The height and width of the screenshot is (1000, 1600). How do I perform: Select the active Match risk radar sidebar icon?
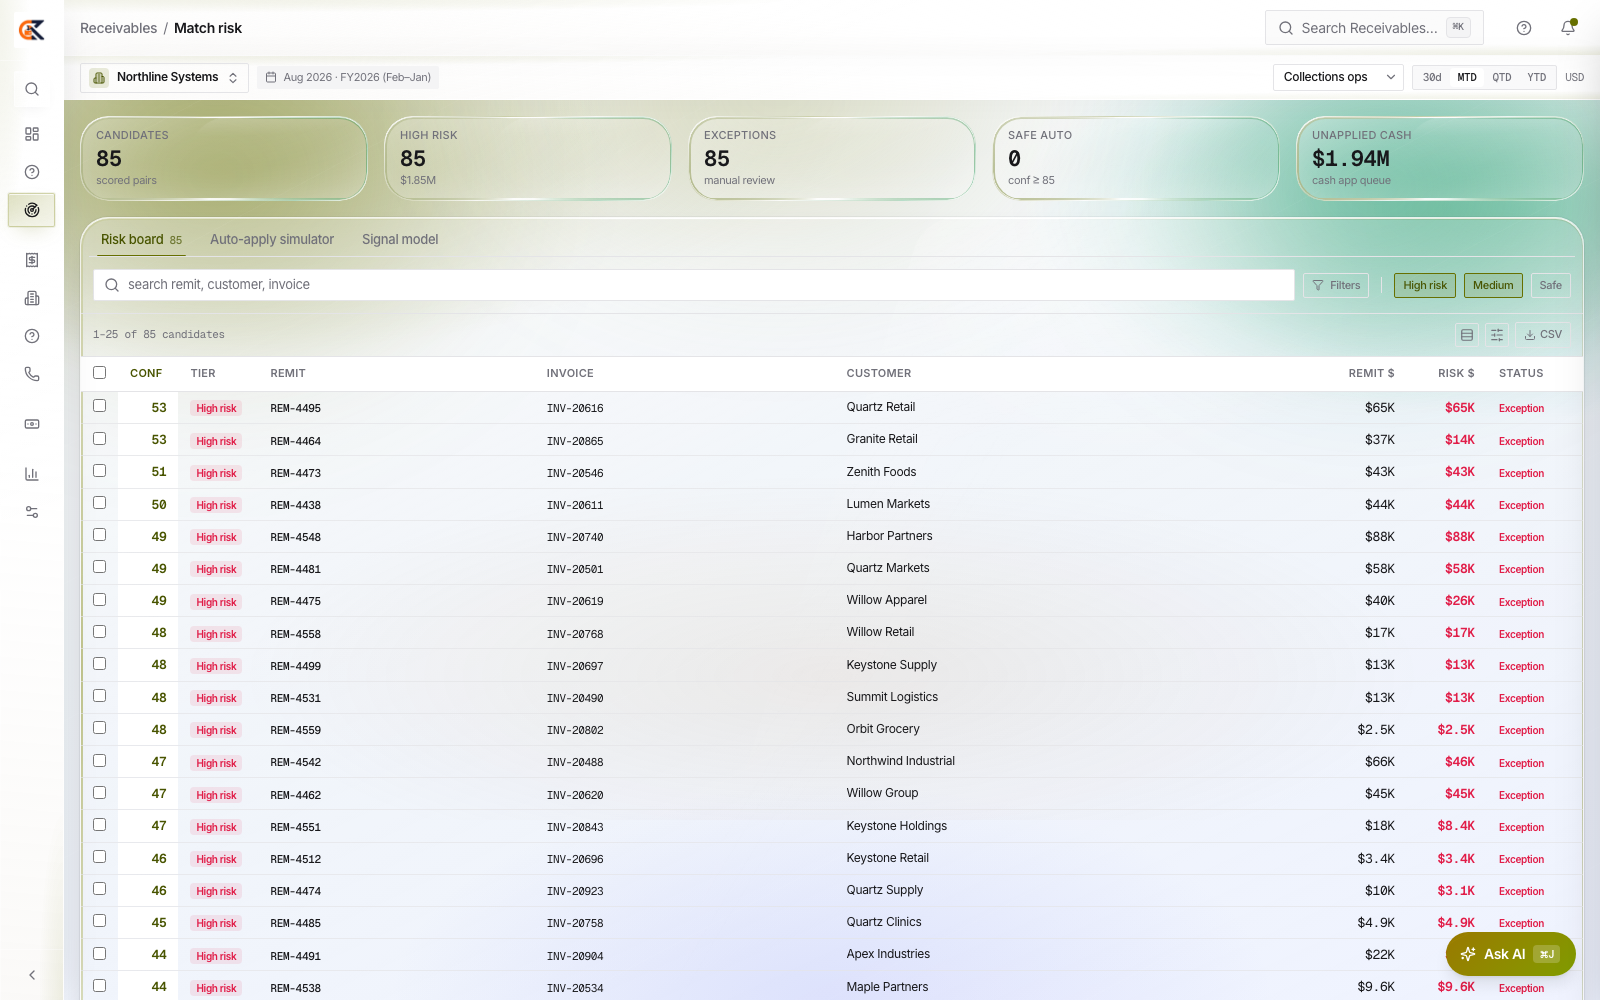tap(32, 210)
